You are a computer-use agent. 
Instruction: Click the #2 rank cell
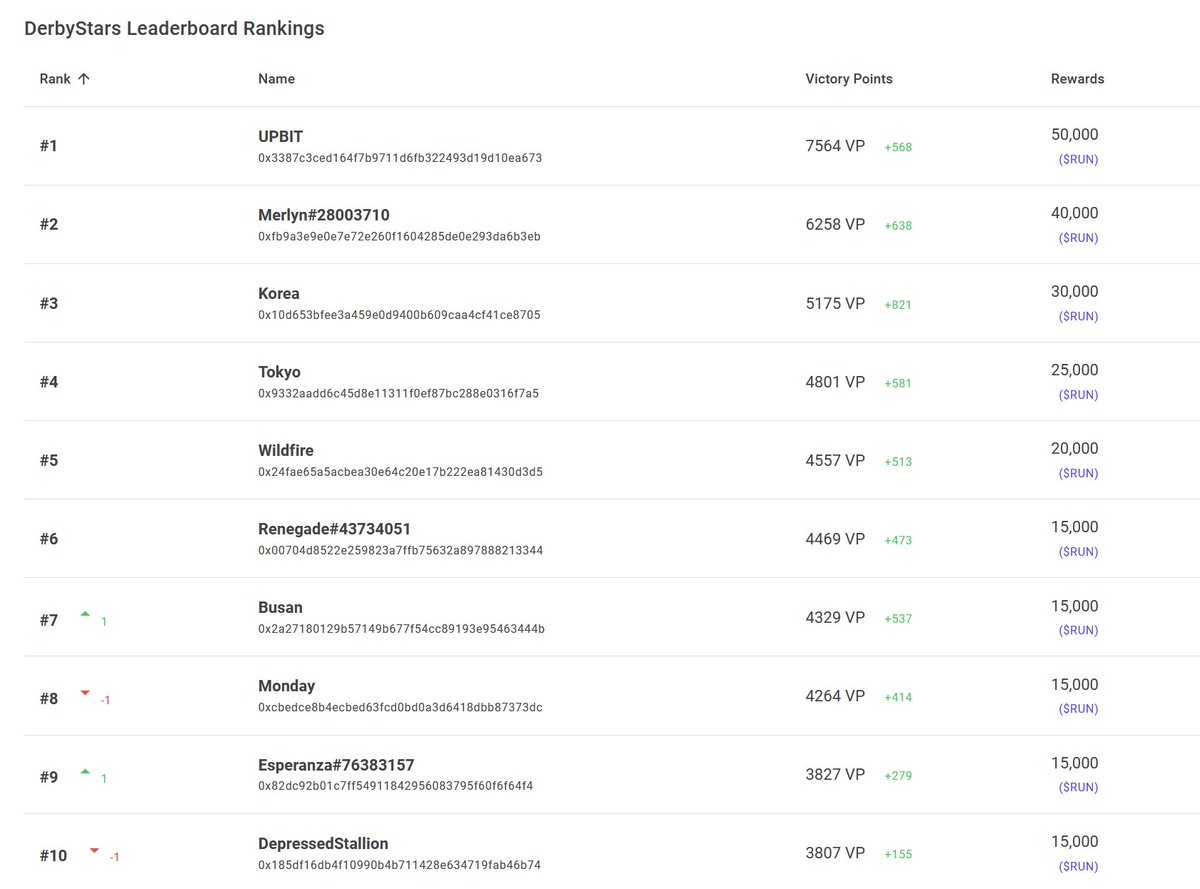[x=49, y=225]
